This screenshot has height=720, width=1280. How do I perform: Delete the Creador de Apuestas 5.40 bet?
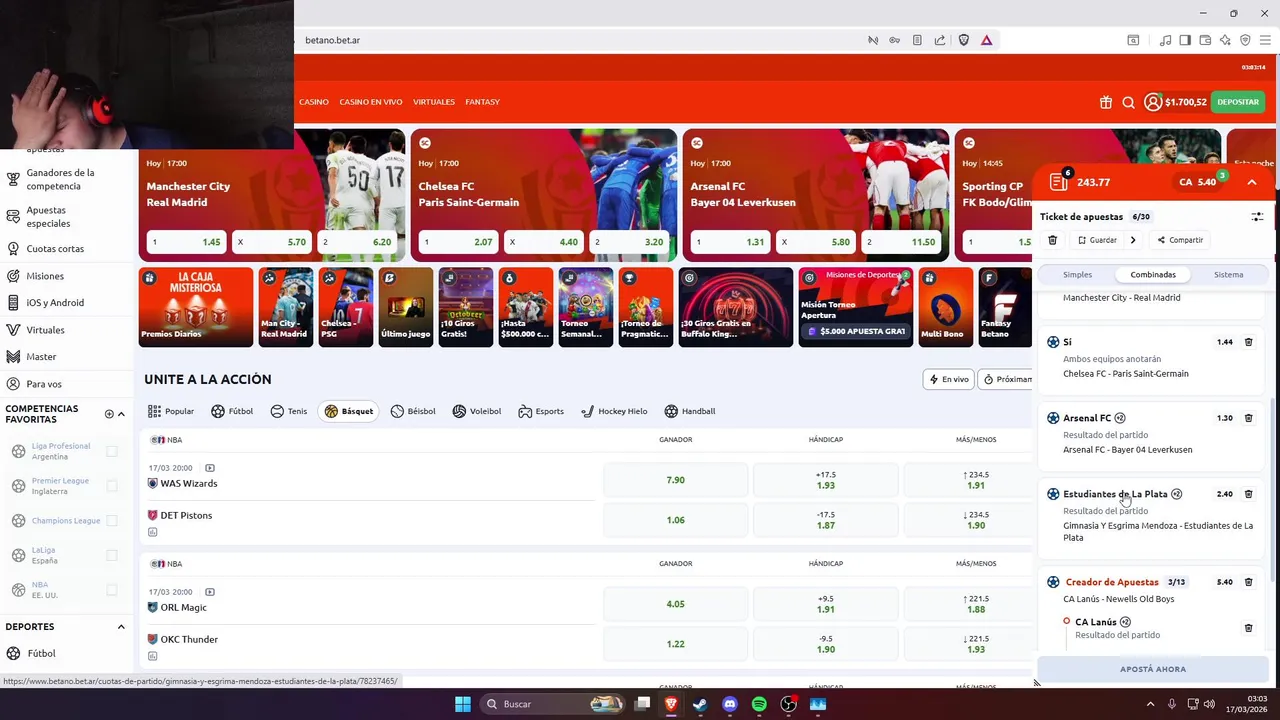tap(1248, 582)
